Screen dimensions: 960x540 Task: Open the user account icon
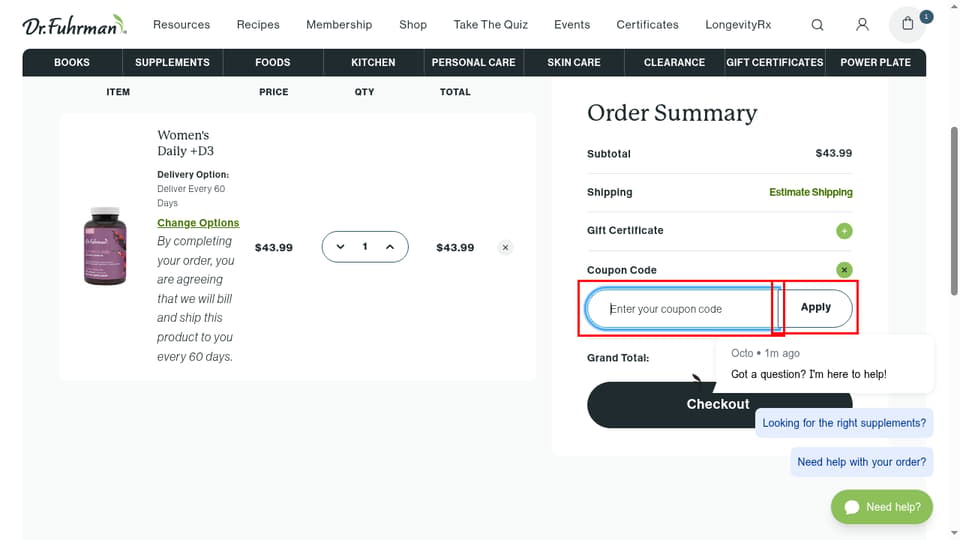tap(862, 24)
